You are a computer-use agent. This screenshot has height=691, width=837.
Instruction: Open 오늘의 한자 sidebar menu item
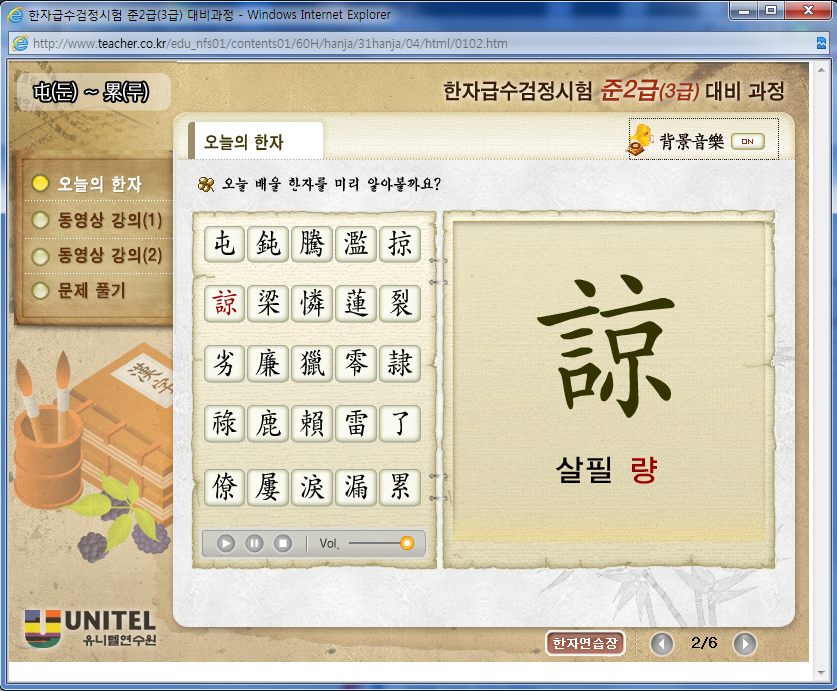[x=86, y=184]
